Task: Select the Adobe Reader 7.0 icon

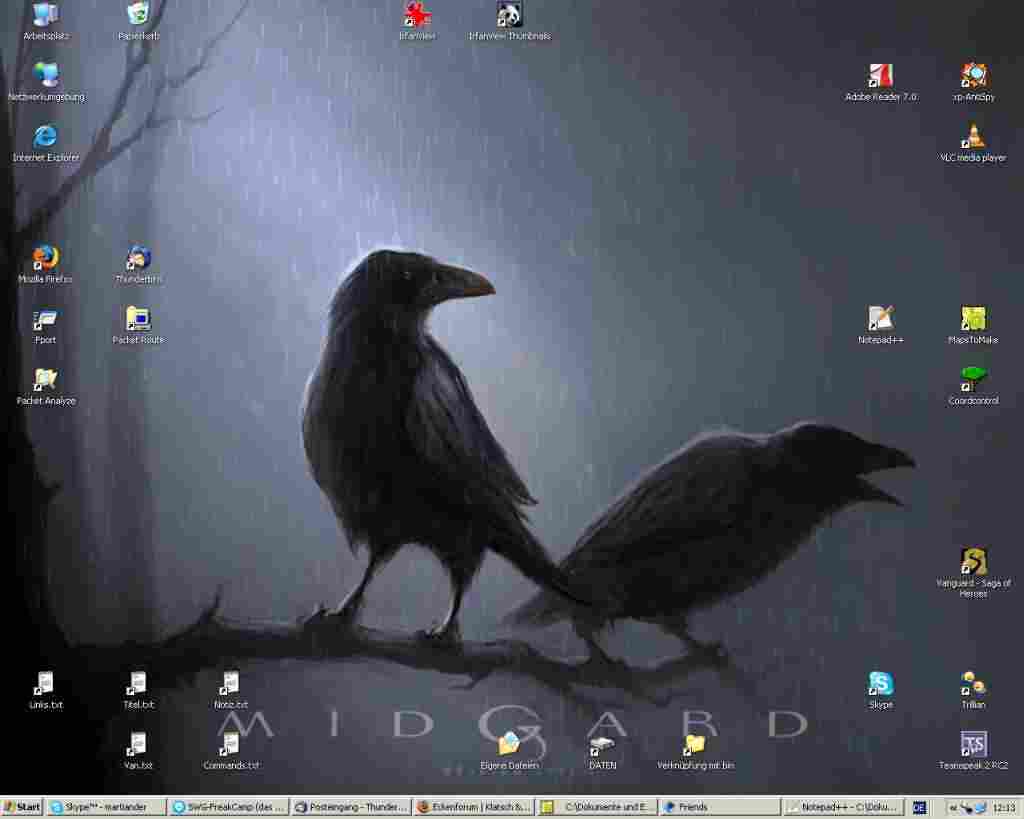Action: [x=880, y=76]
